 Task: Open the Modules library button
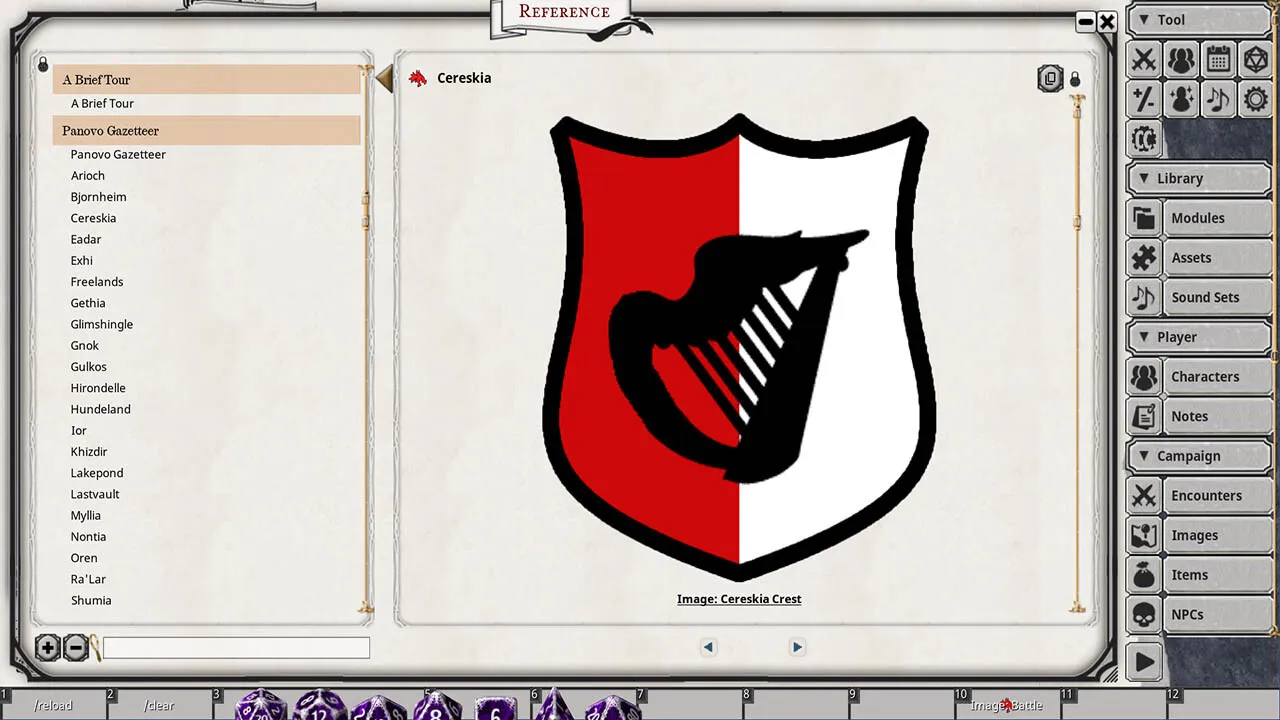point(1217,218)
